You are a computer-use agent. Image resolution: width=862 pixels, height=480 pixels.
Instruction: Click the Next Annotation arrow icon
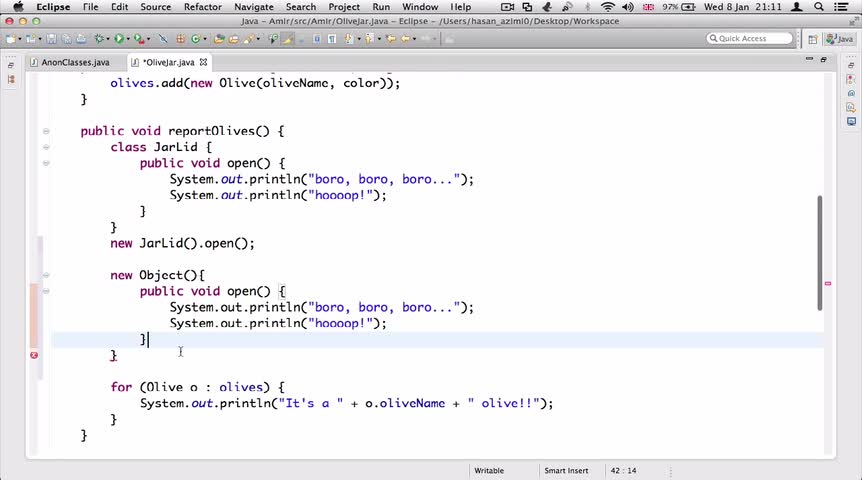(x=349, y=39)
